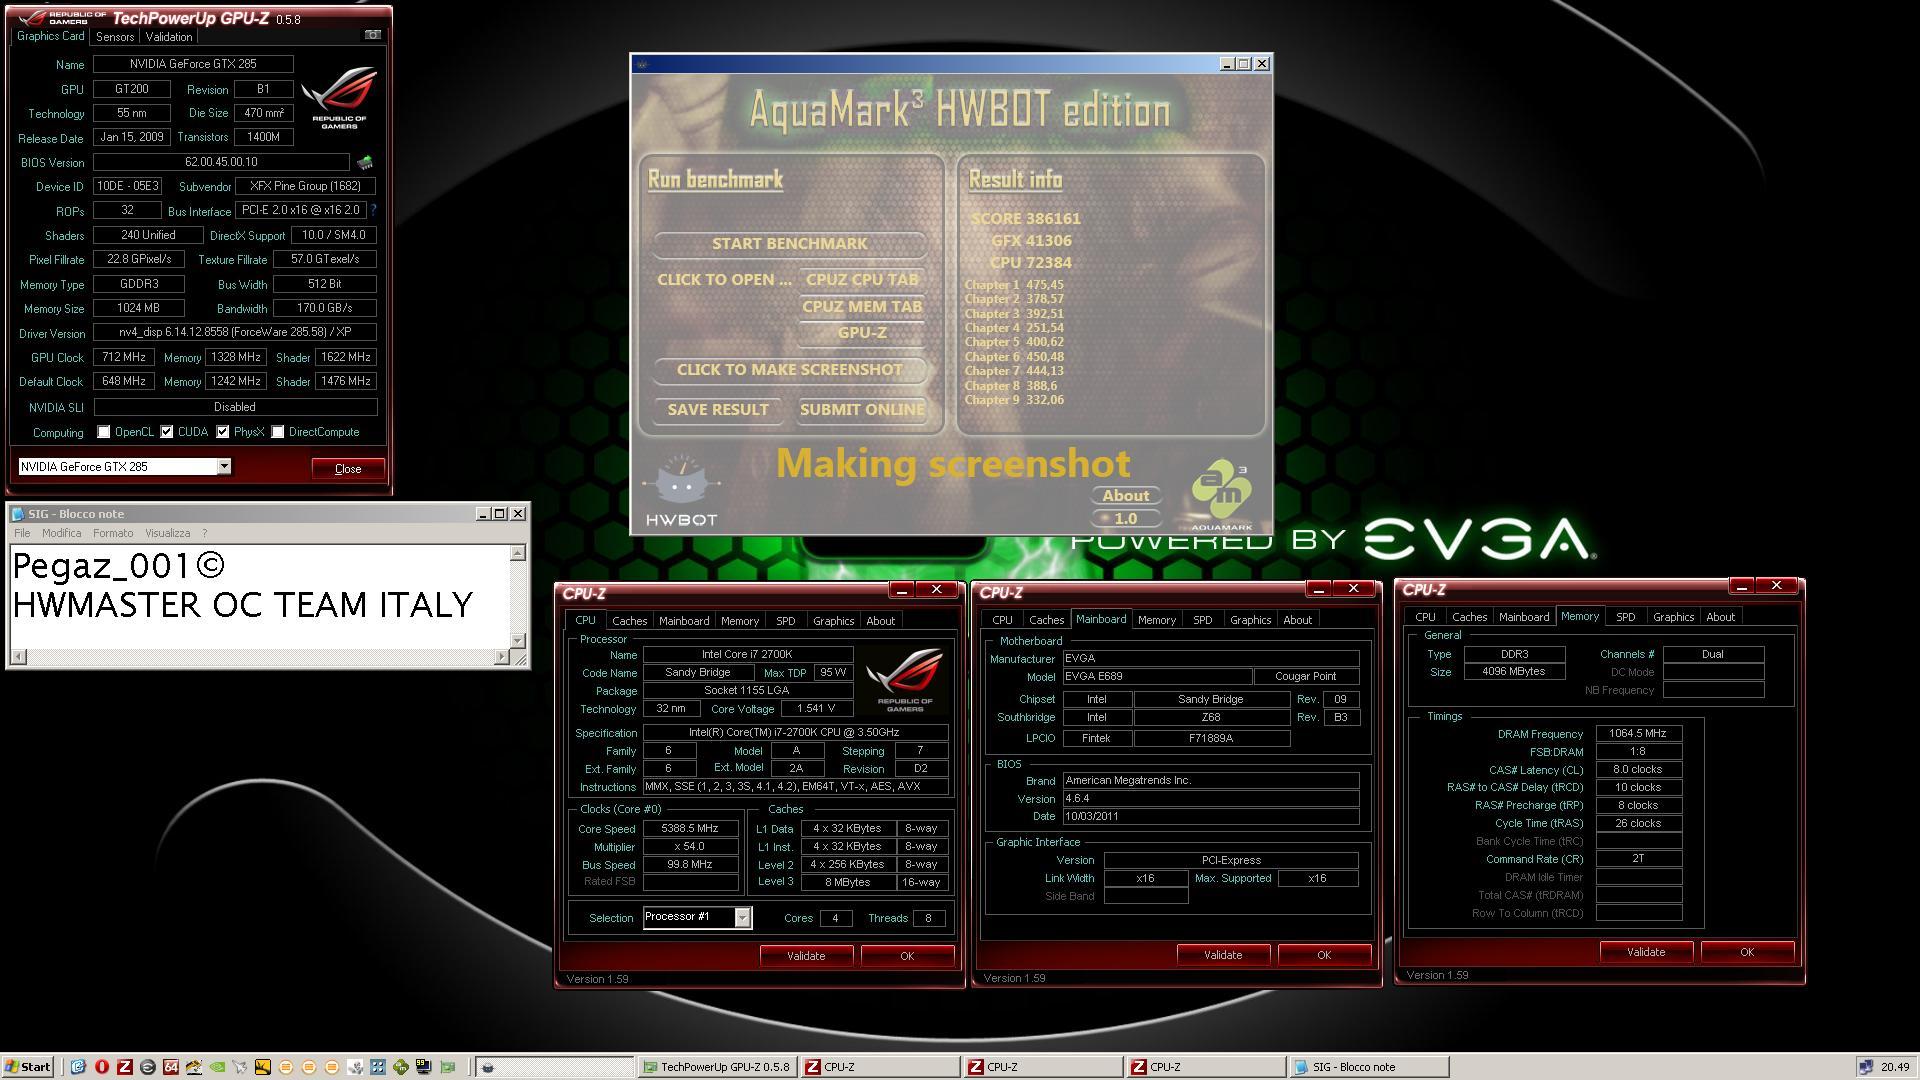Click the Core Speed value field in CPU-Z
Screen dimensions: 1920x1080
coord(690,828)
